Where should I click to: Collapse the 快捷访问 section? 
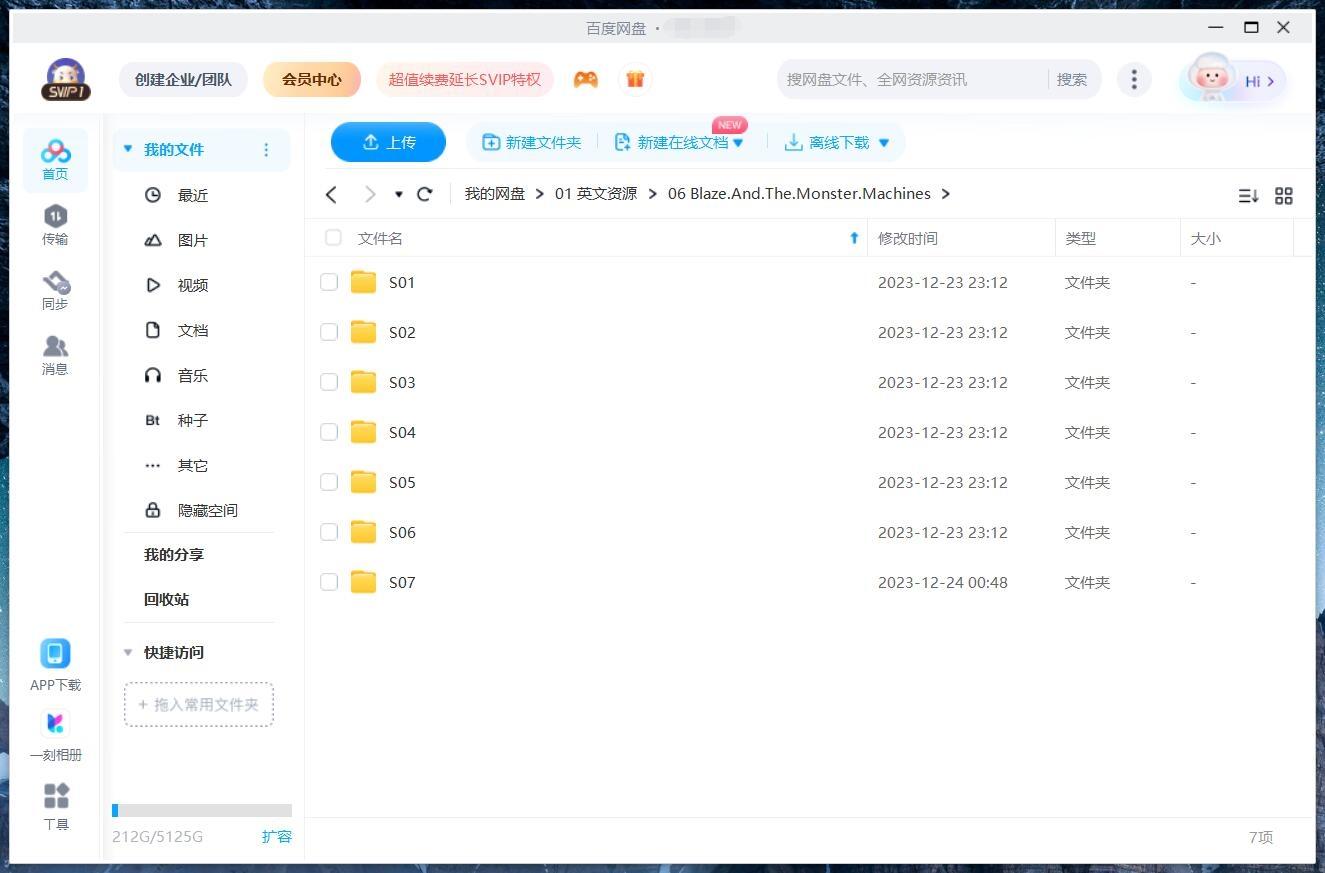click(x=127, y=652)
